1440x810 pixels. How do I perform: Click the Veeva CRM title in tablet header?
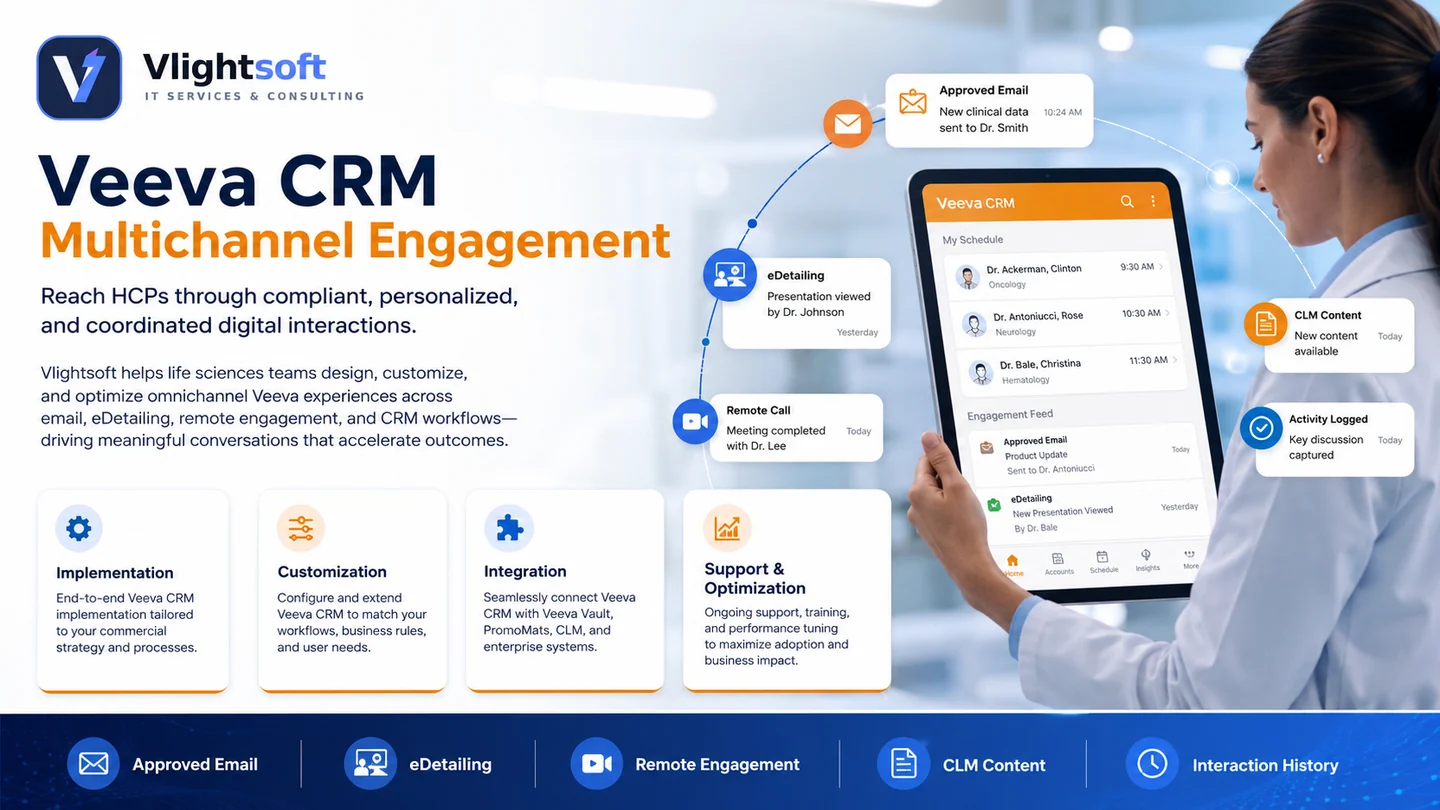coord(975,203)
